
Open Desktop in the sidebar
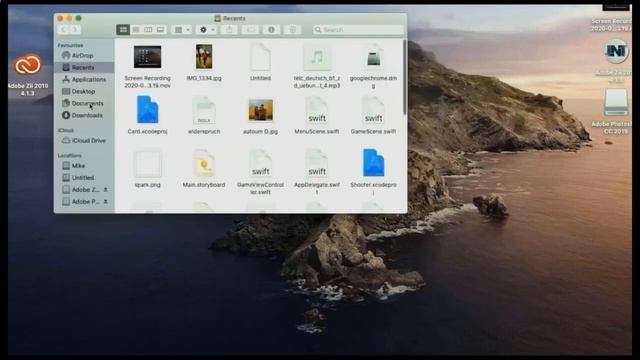click(84, 91)
